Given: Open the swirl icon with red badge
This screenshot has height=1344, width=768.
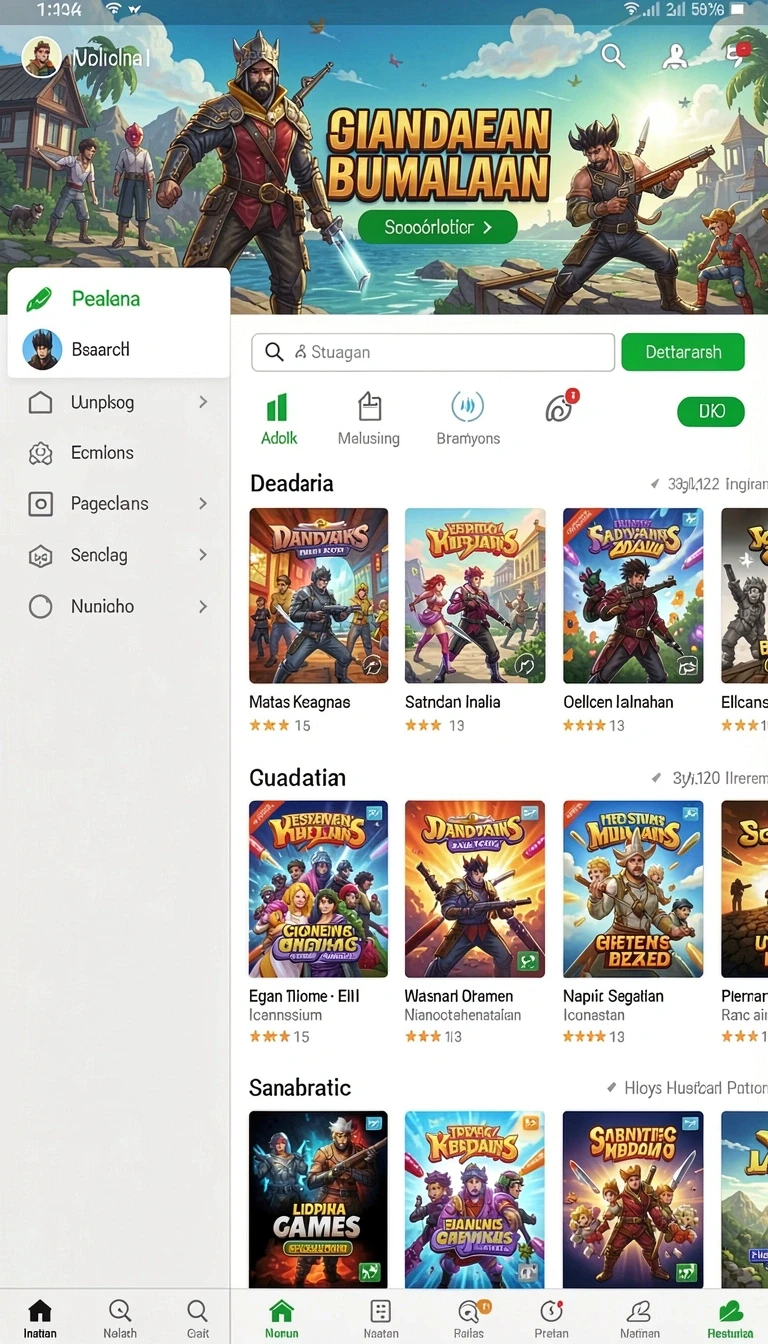Looking at the screenshot, I should [560, 408].
